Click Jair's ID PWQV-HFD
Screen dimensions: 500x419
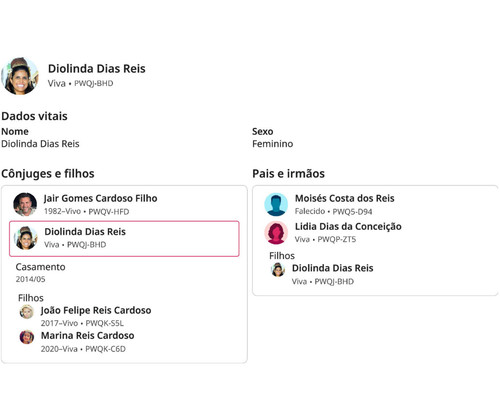pyautogui.click(x=109, y=212)
